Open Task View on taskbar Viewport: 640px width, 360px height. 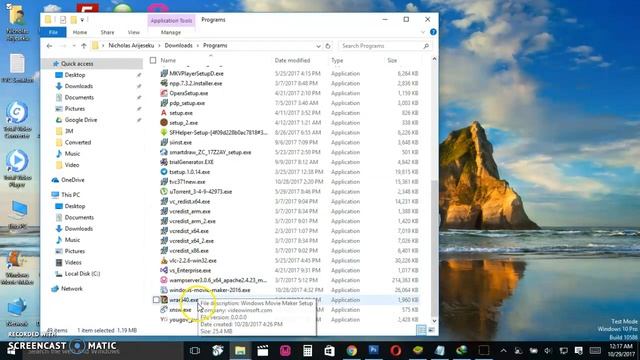[x=195, y=350]
